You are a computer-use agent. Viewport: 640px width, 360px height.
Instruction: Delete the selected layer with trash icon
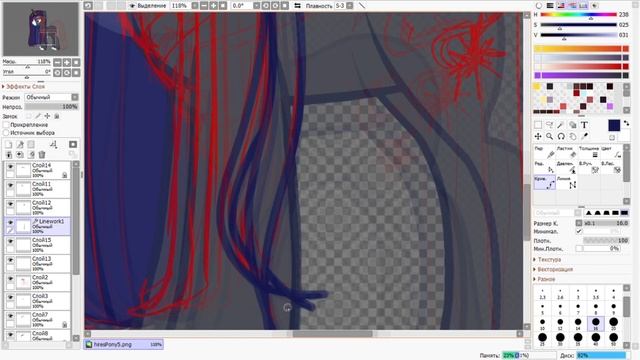(42, 155)
